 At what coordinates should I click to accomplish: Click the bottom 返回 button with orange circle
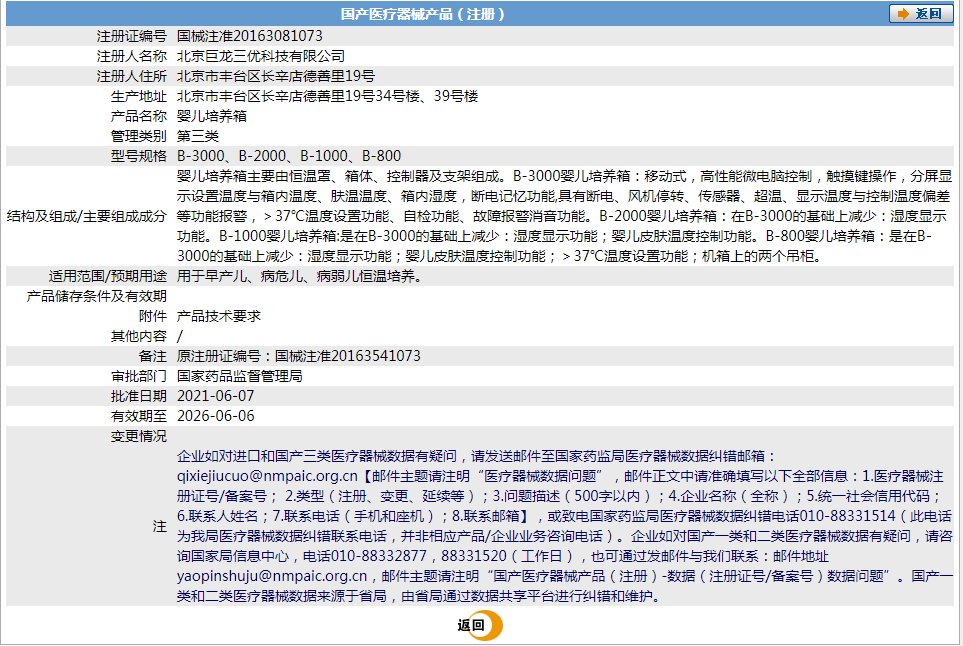tap(480, 625)
